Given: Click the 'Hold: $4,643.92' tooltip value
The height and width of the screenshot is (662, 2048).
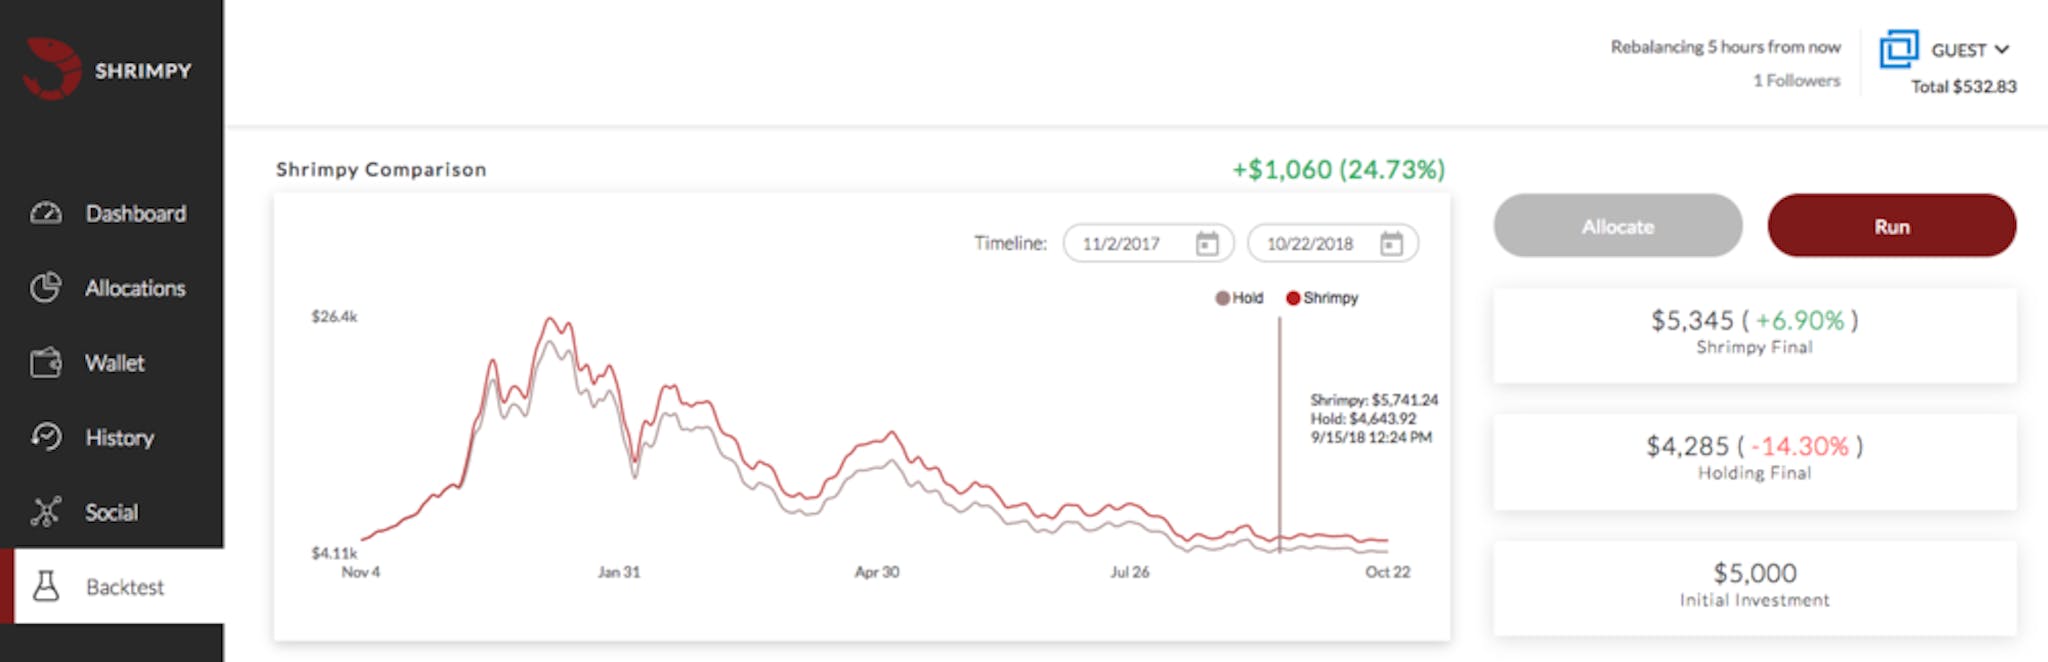Looking at the screenshot, I should click(1363, 419).
